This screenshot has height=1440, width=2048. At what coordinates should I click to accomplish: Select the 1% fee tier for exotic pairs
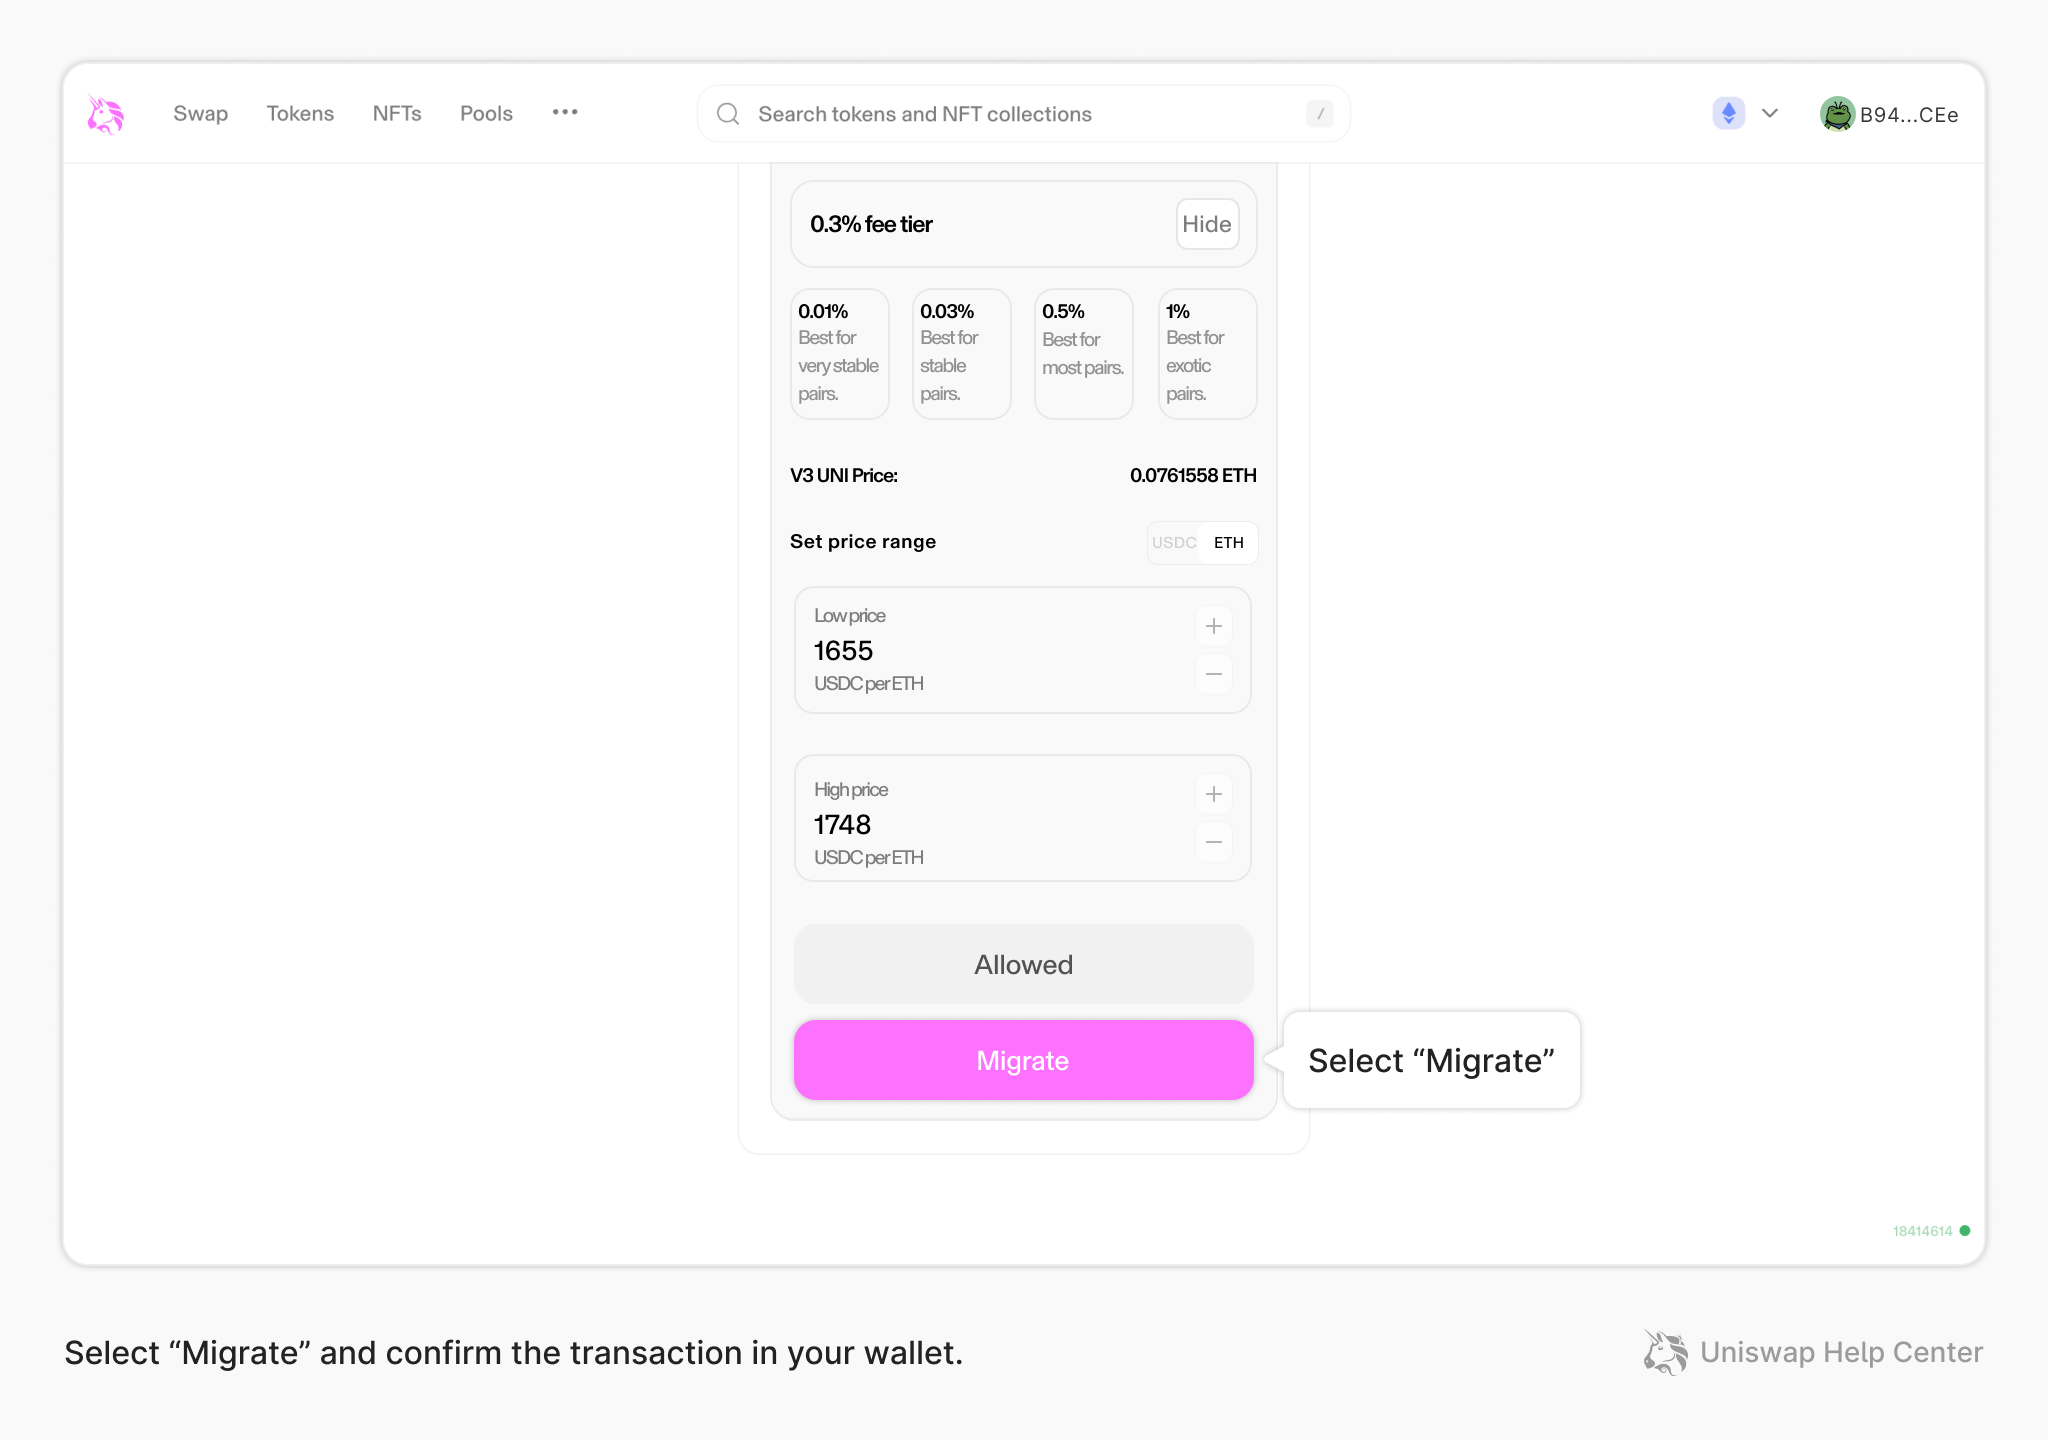tap(1207, 353)
